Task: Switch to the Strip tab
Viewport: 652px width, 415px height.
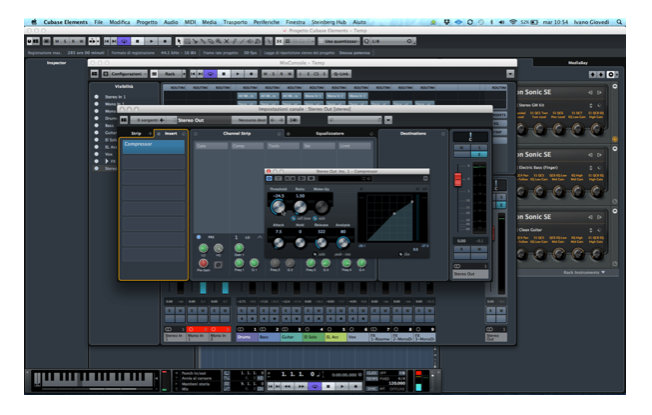Action: tap(136, 133)
